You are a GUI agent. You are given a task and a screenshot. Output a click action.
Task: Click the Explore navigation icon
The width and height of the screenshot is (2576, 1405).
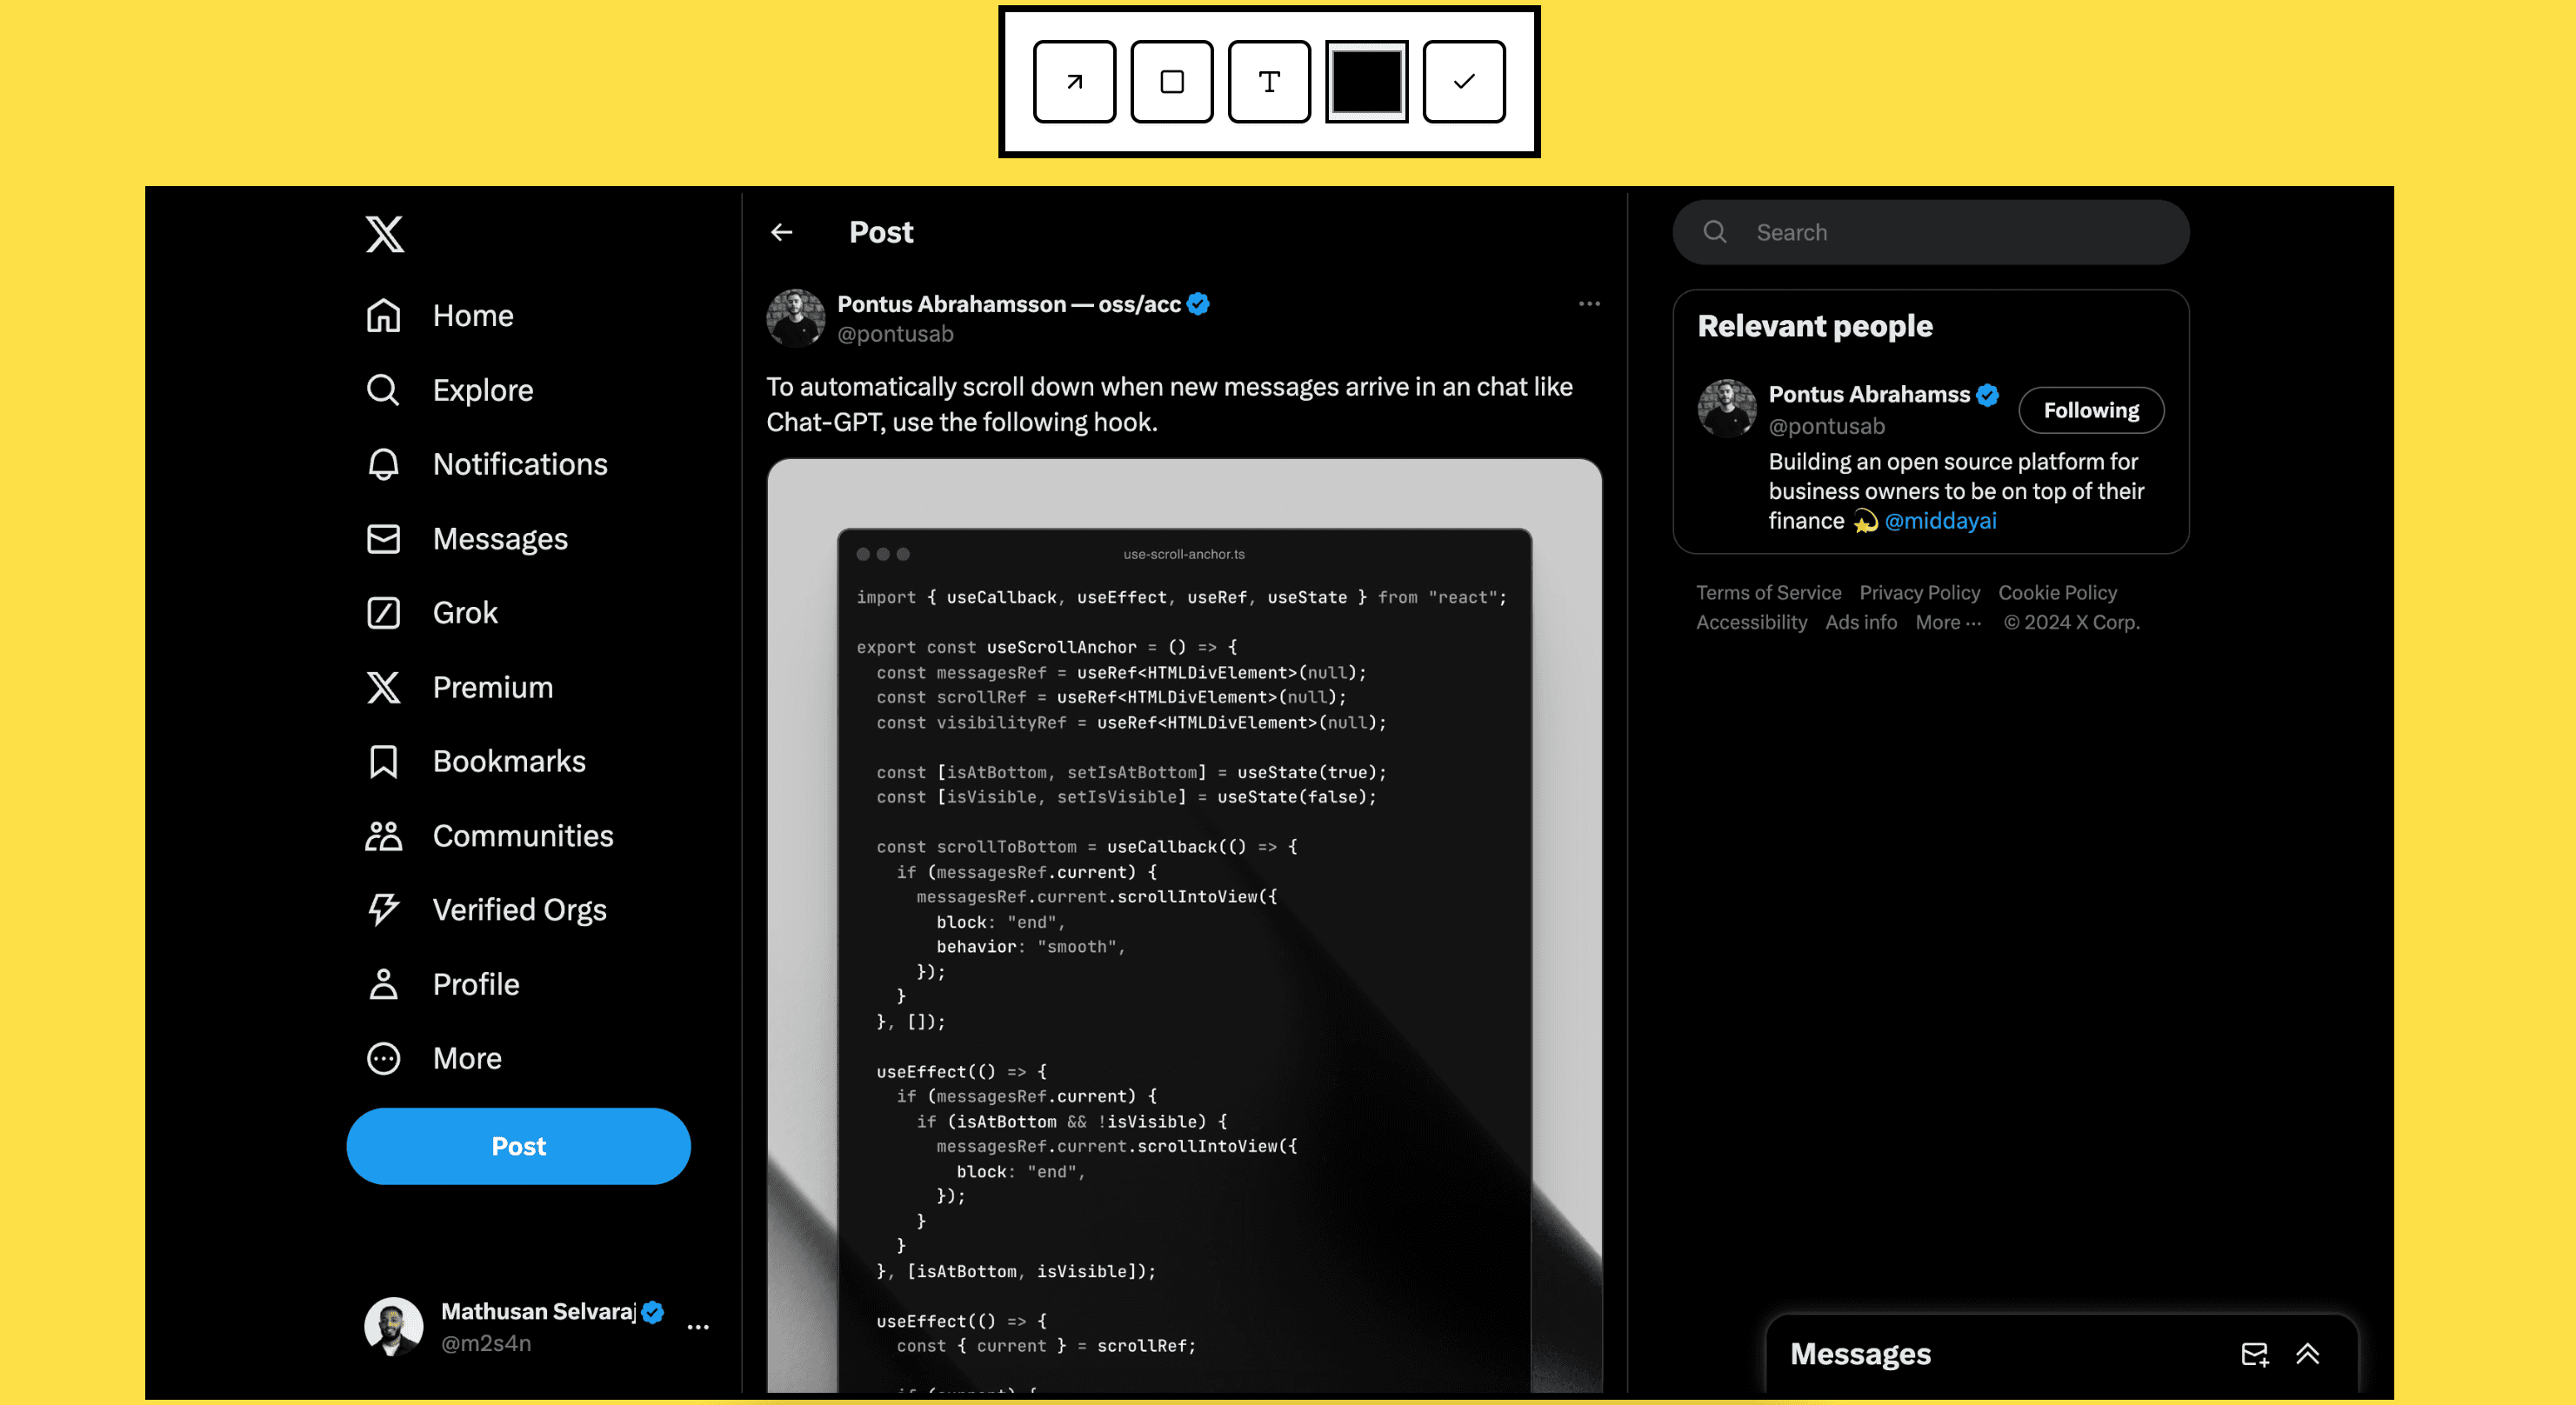pos(383,390)
